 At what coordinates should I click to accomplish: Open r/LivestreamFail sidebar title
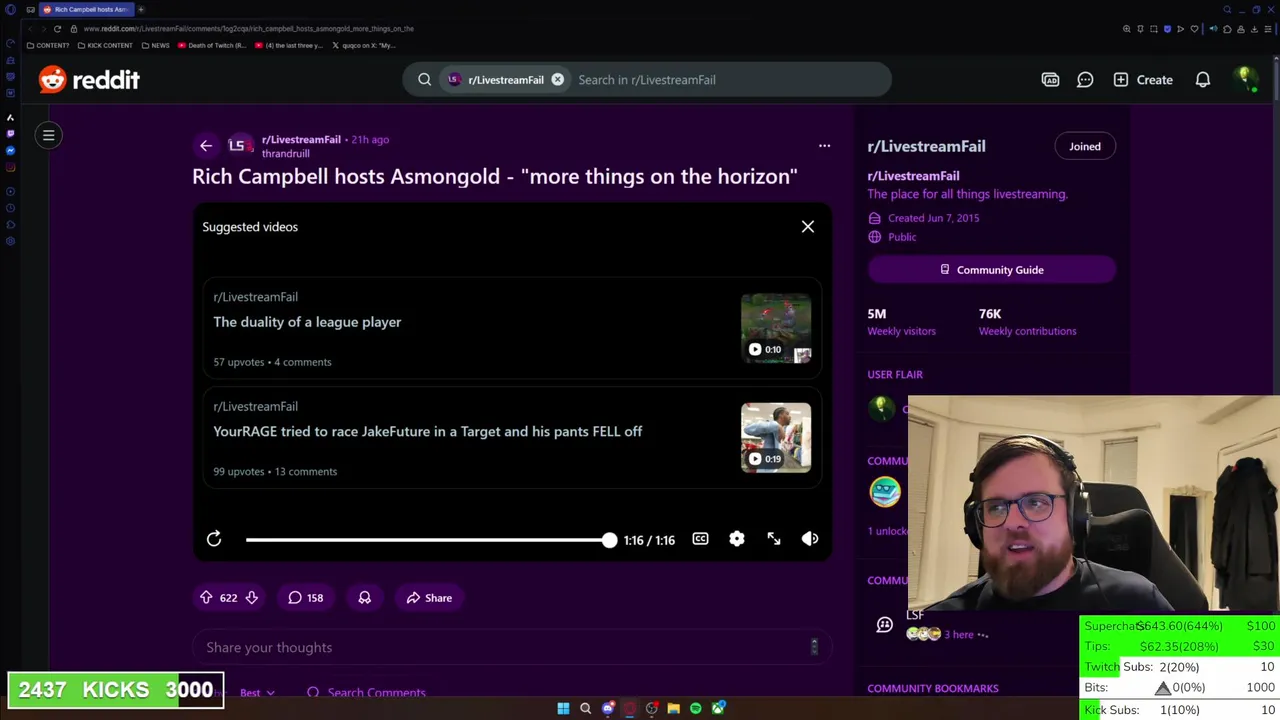click(x=926, y=146)
